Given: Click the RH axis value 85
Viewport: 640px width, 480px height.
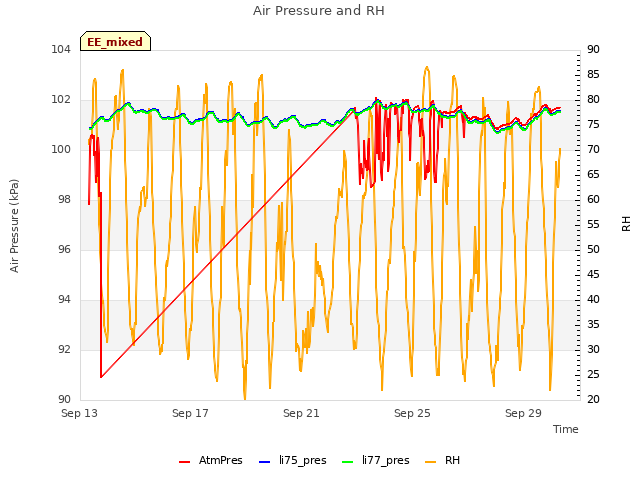Looking at the screenshot, I should [593, 74].
